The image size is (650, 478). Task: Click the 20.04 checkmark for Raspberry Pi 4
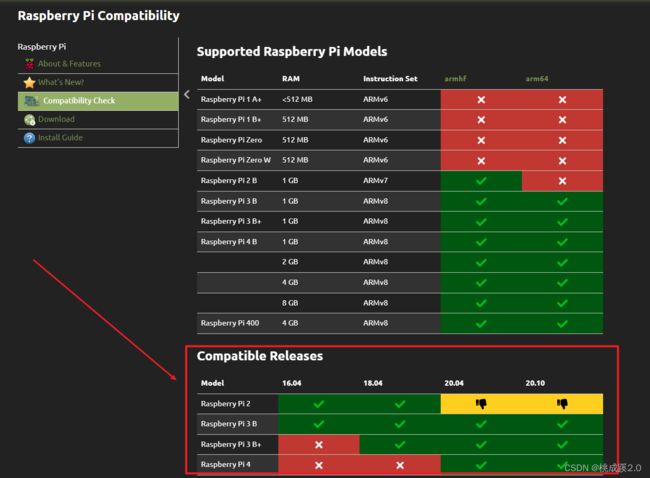pyautogui.click(x=481, y=465)
